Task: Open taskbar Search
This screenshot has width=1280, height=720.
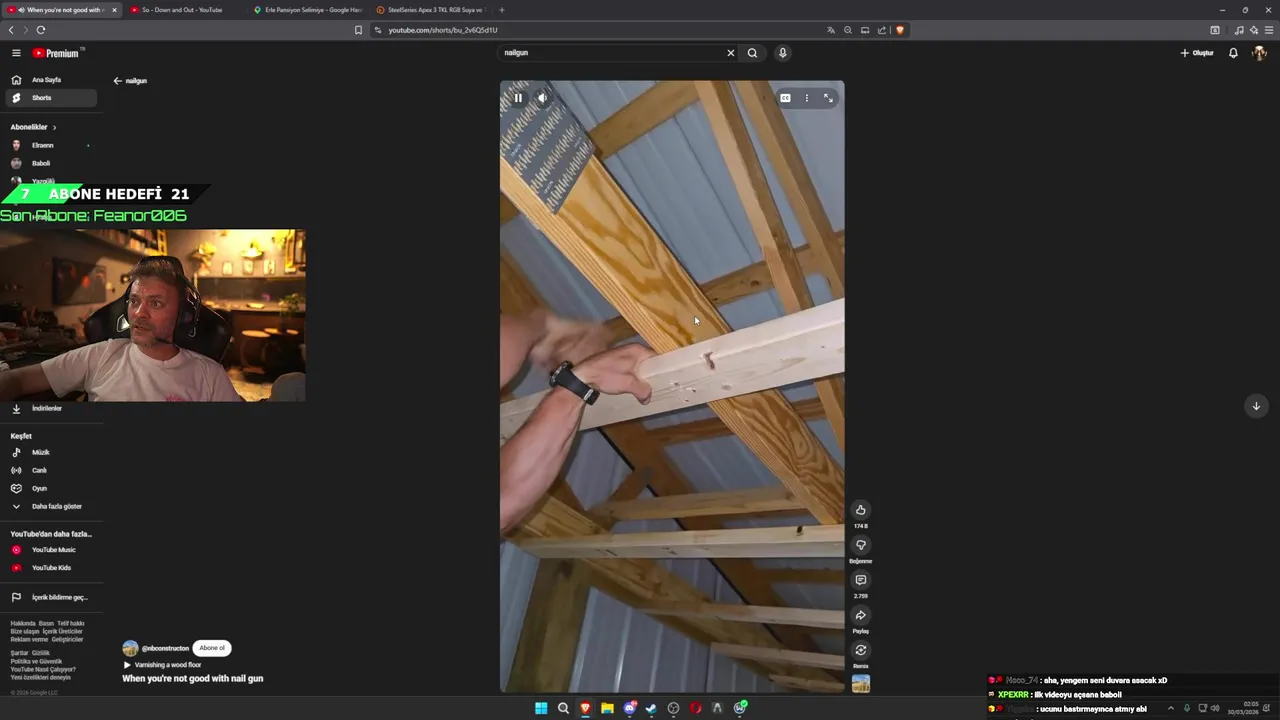Action: pos(563,708)
